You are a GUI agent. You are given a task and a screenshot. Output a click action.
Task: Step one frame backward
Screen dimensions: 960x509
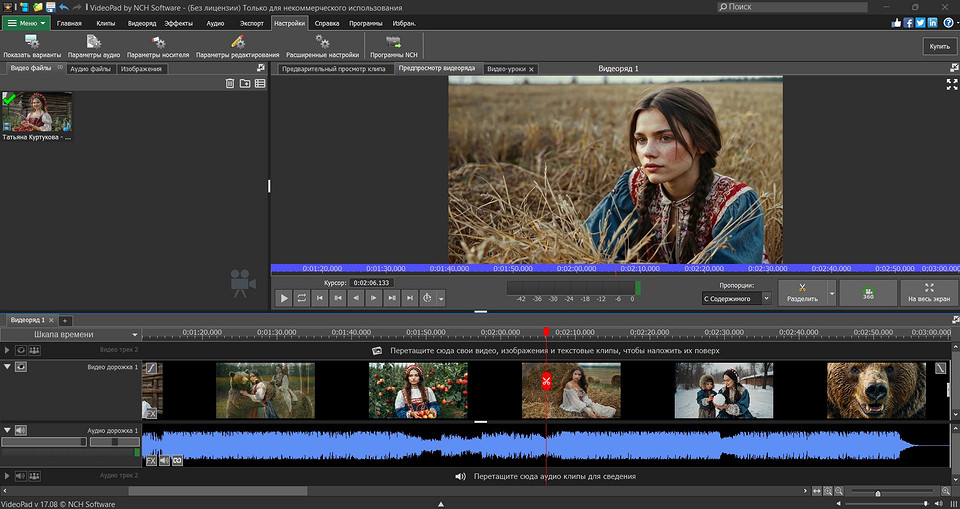355,298
